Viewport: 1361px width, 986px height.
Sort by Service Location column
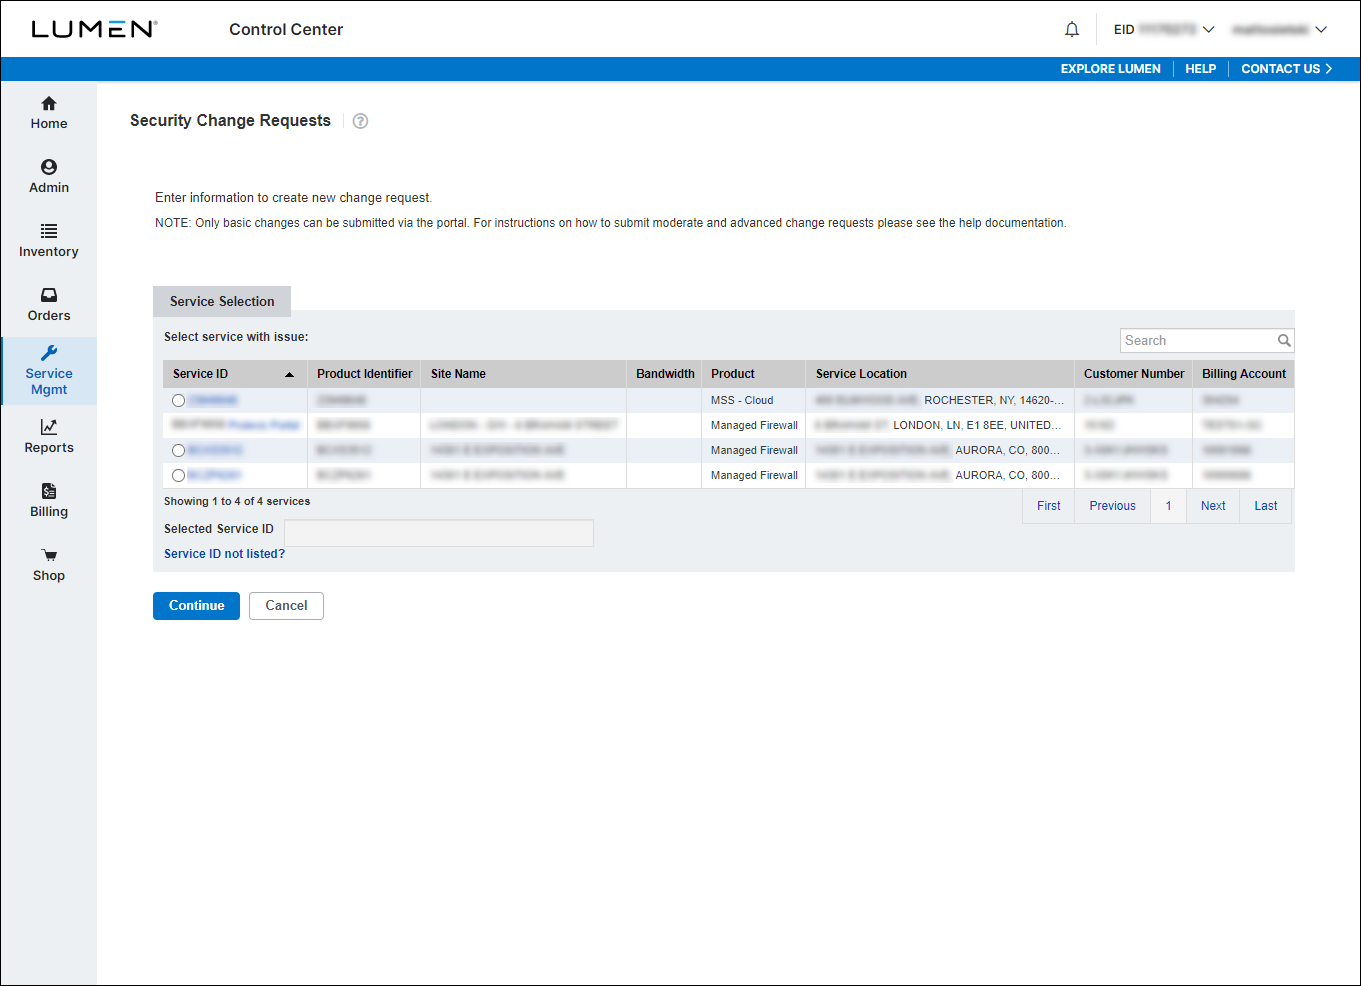[939, 374]
